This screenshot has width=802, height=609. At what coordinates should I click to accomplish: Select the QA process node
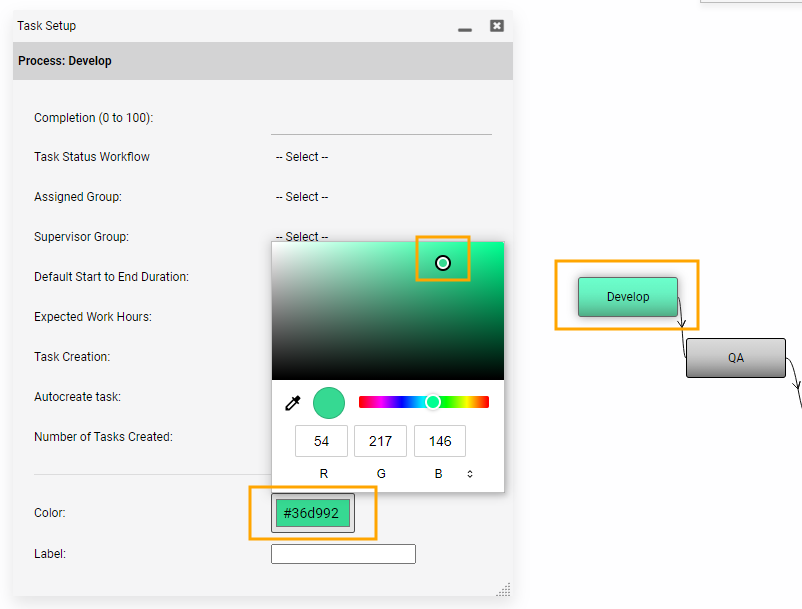736,358
